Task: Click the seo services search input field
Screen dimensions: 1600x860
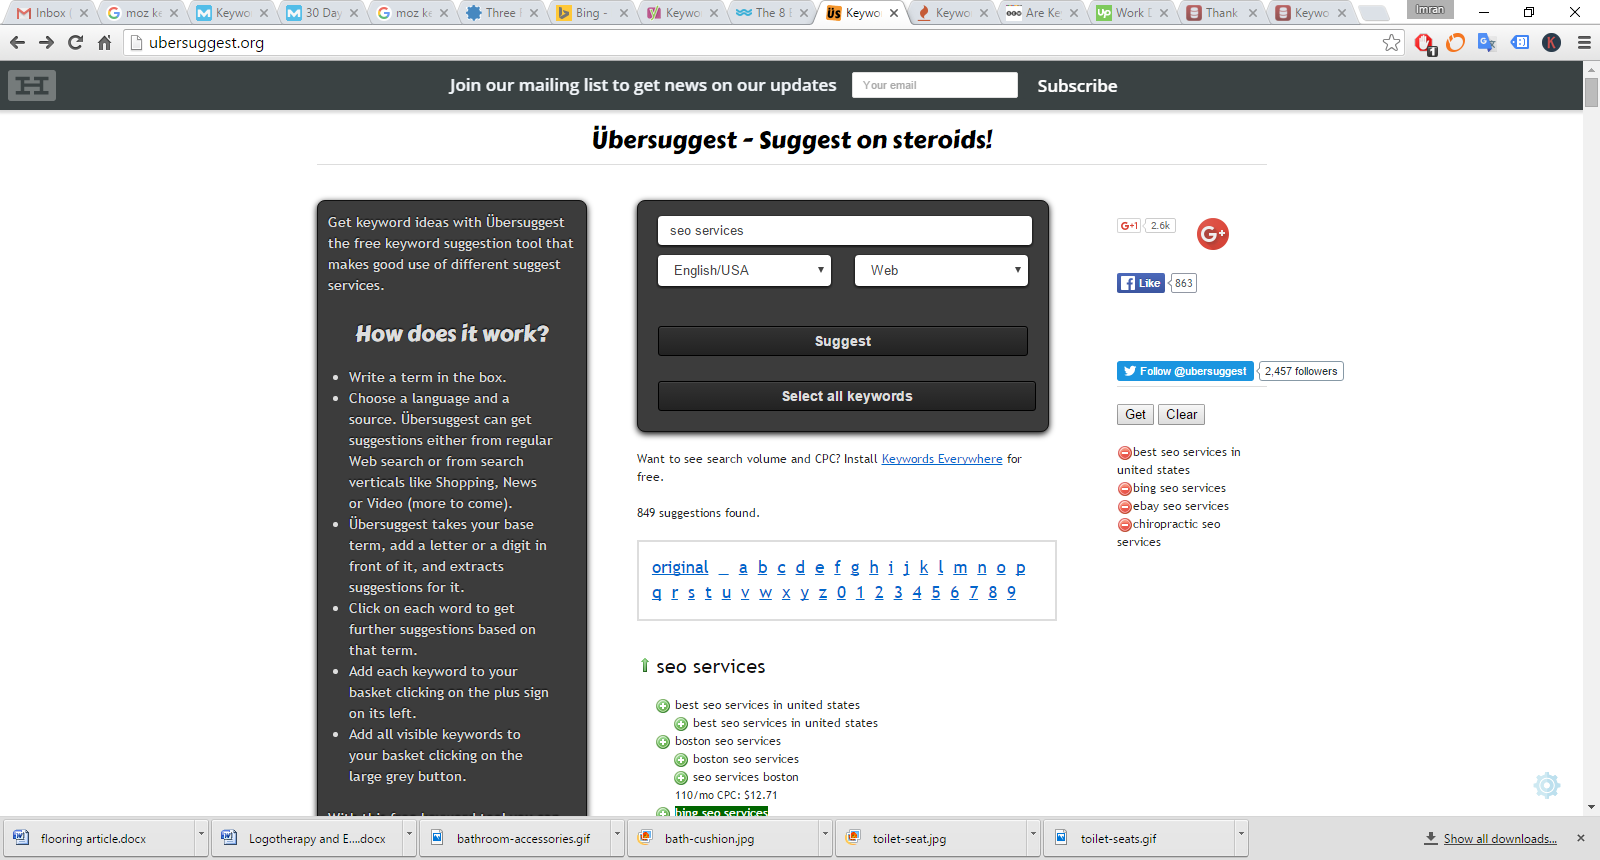Action: (844, 231)
